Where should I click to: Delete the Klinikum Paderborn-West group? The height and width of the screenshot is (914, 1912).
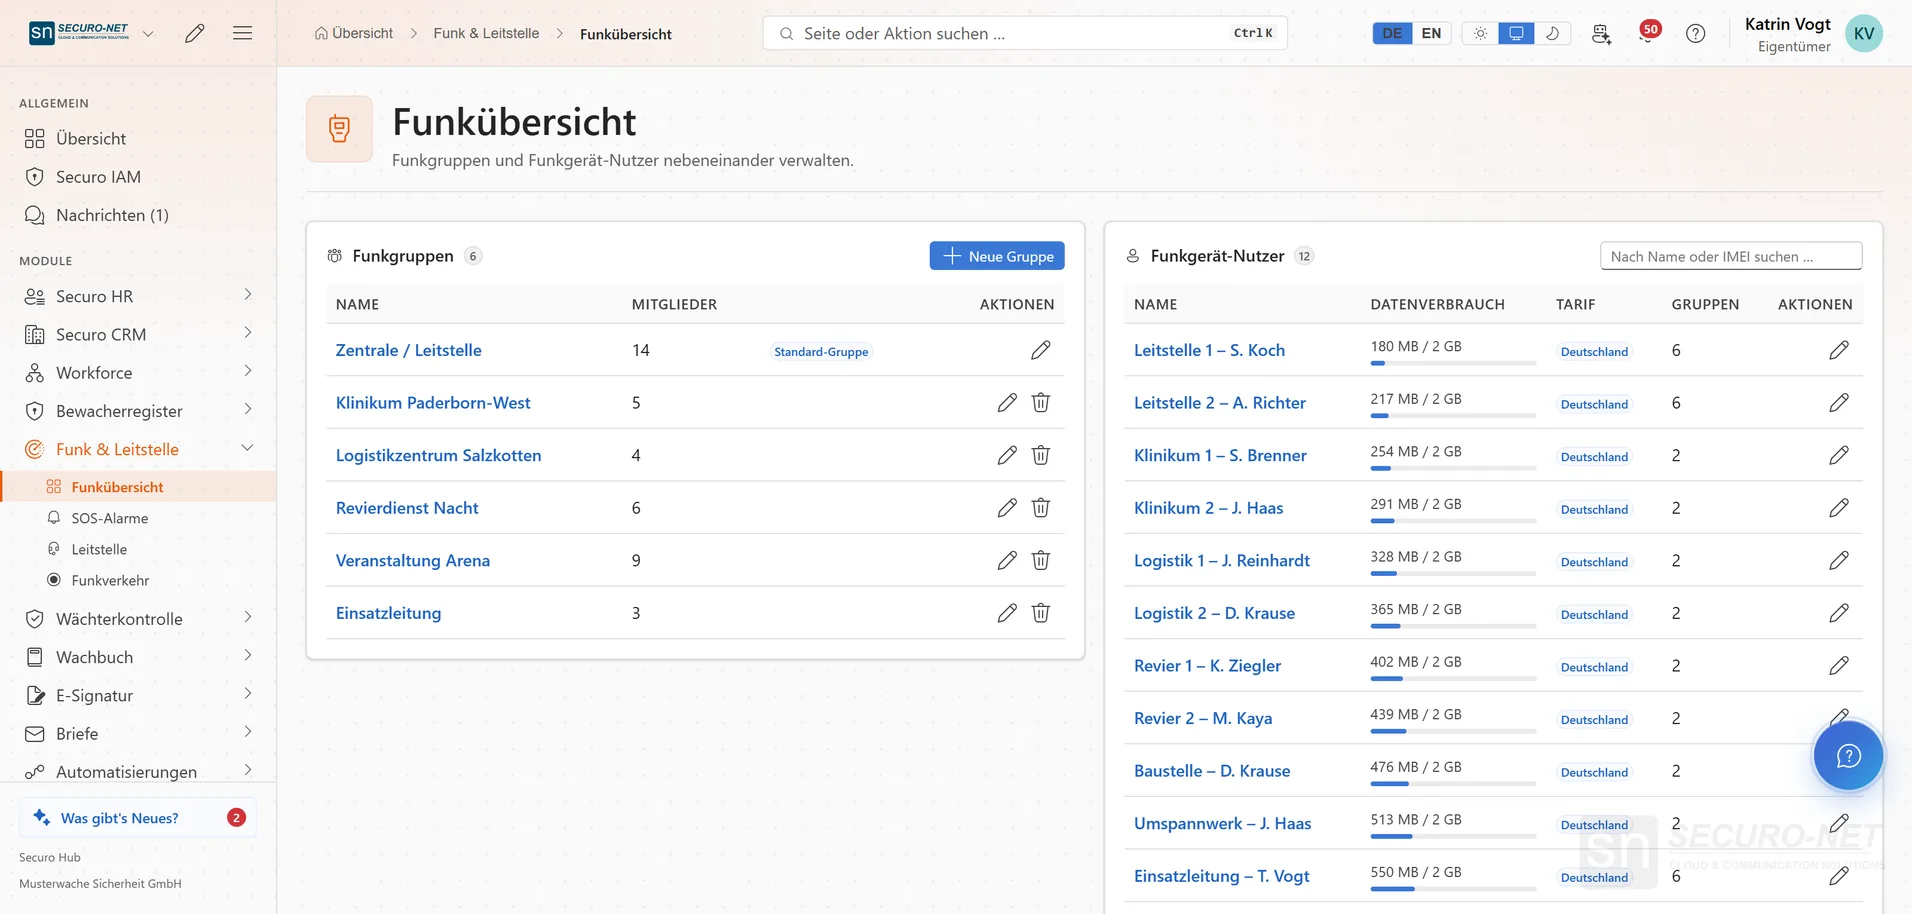pos(1041,402)
